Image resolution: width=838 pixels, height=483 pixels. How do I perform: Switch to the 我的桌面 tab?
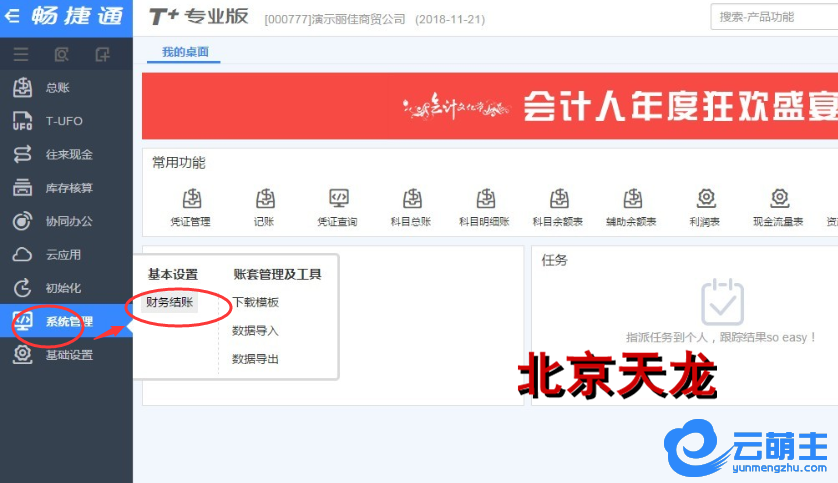point(184,52)
